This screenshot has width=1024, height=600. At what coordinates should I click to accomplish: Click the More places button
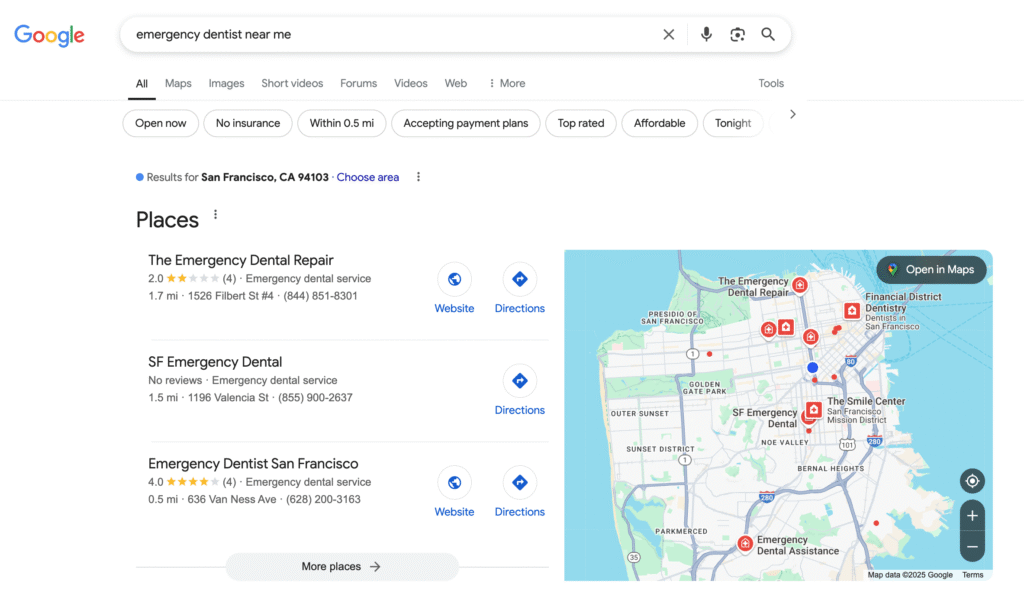tap(342, 566)
